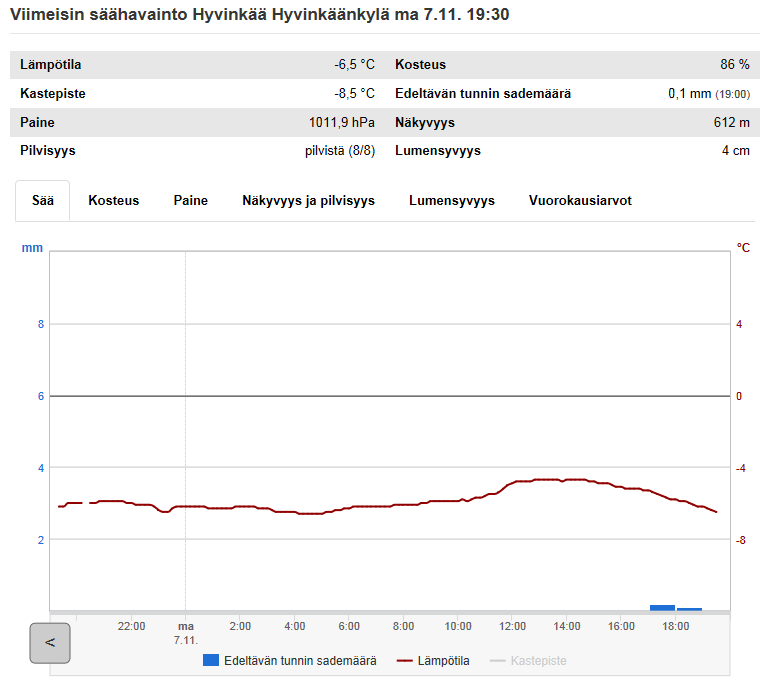Click the grey chart scrollbar above time labels
Viewport: 770px width, 683px height.
[390, 613]
